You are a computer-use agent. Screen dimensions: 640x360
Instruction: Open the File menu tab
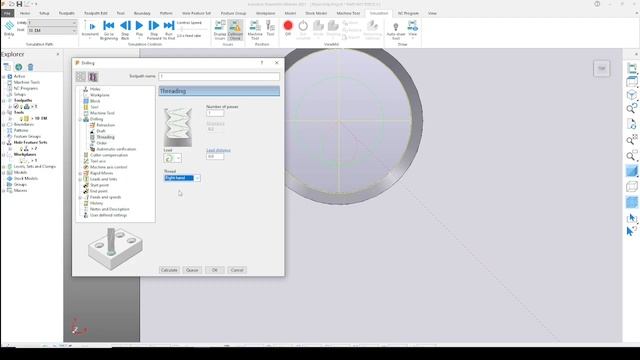pos(7,13)
